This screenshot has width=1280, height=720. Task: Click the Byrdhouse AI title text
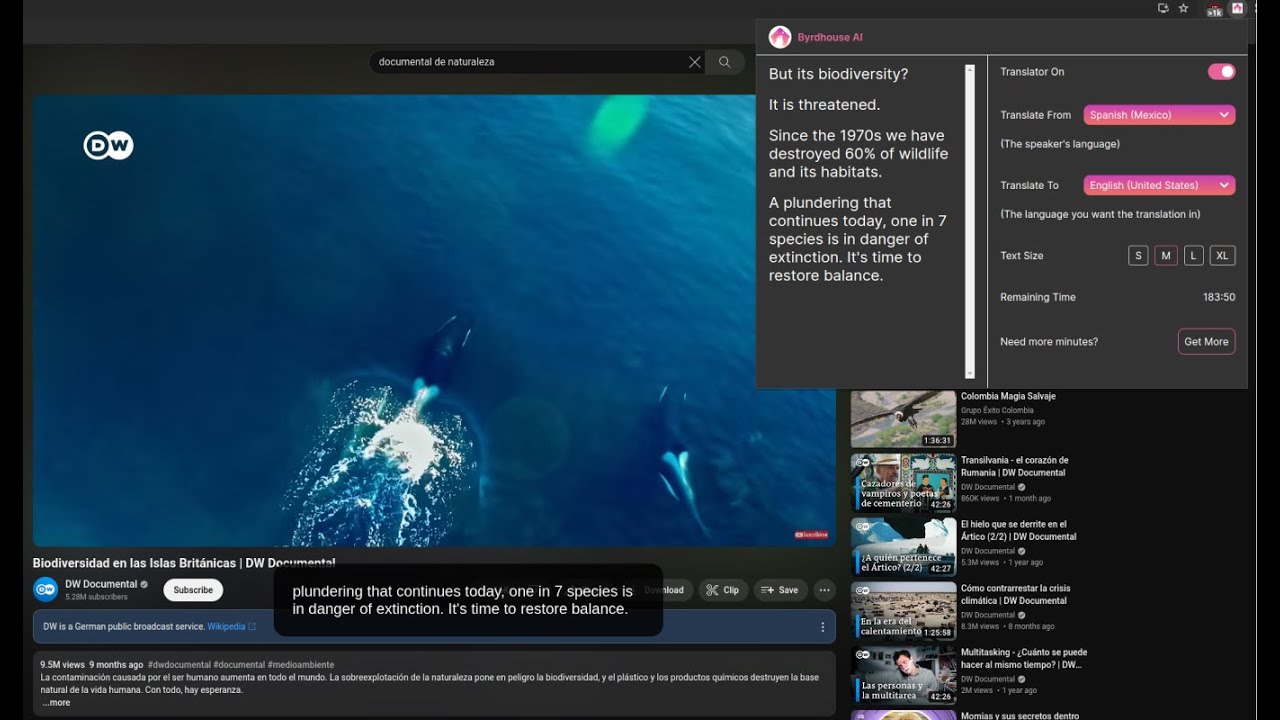830,37
